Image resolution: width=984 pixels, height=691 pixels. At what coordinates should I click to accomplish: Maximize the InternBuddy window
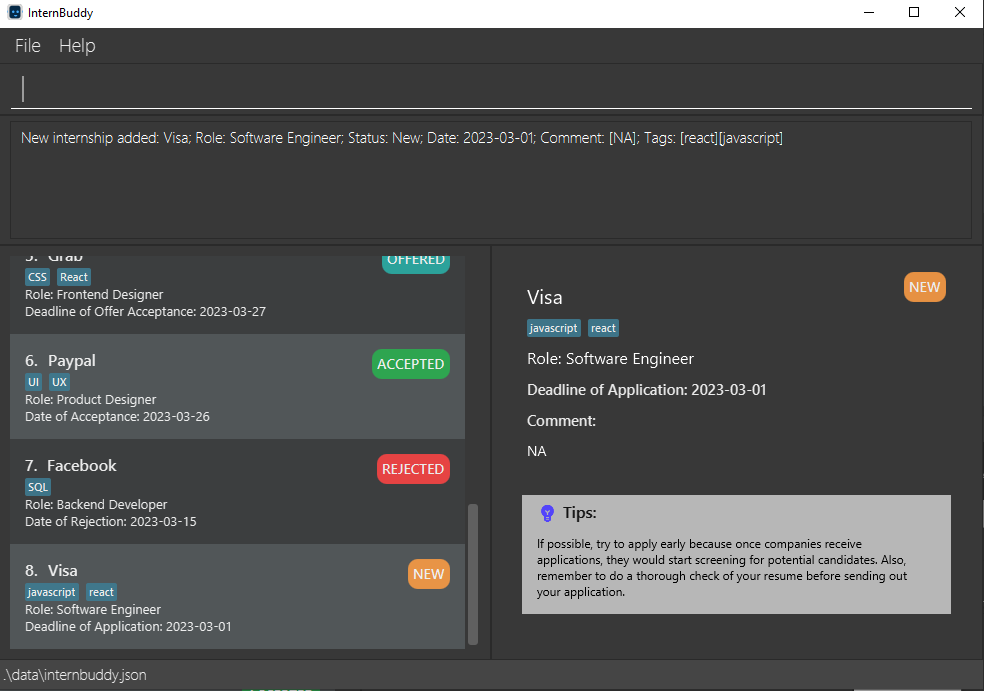[914, 13]
